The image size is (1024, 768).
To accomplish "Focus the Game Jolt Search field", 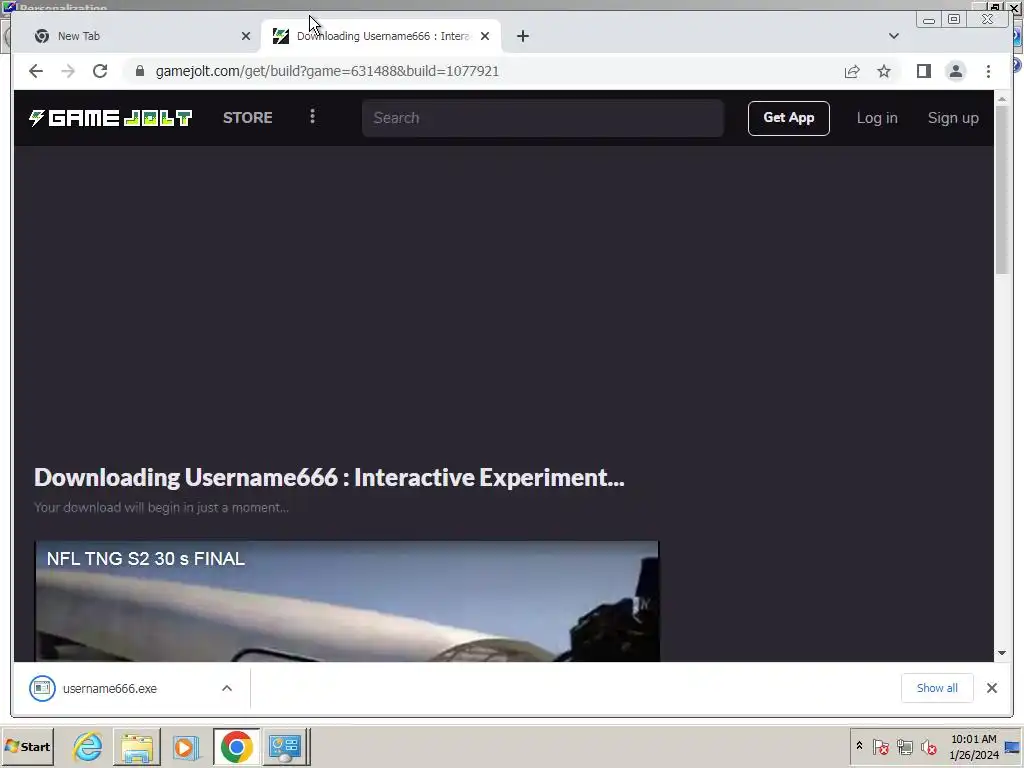I will click(543, 118).
